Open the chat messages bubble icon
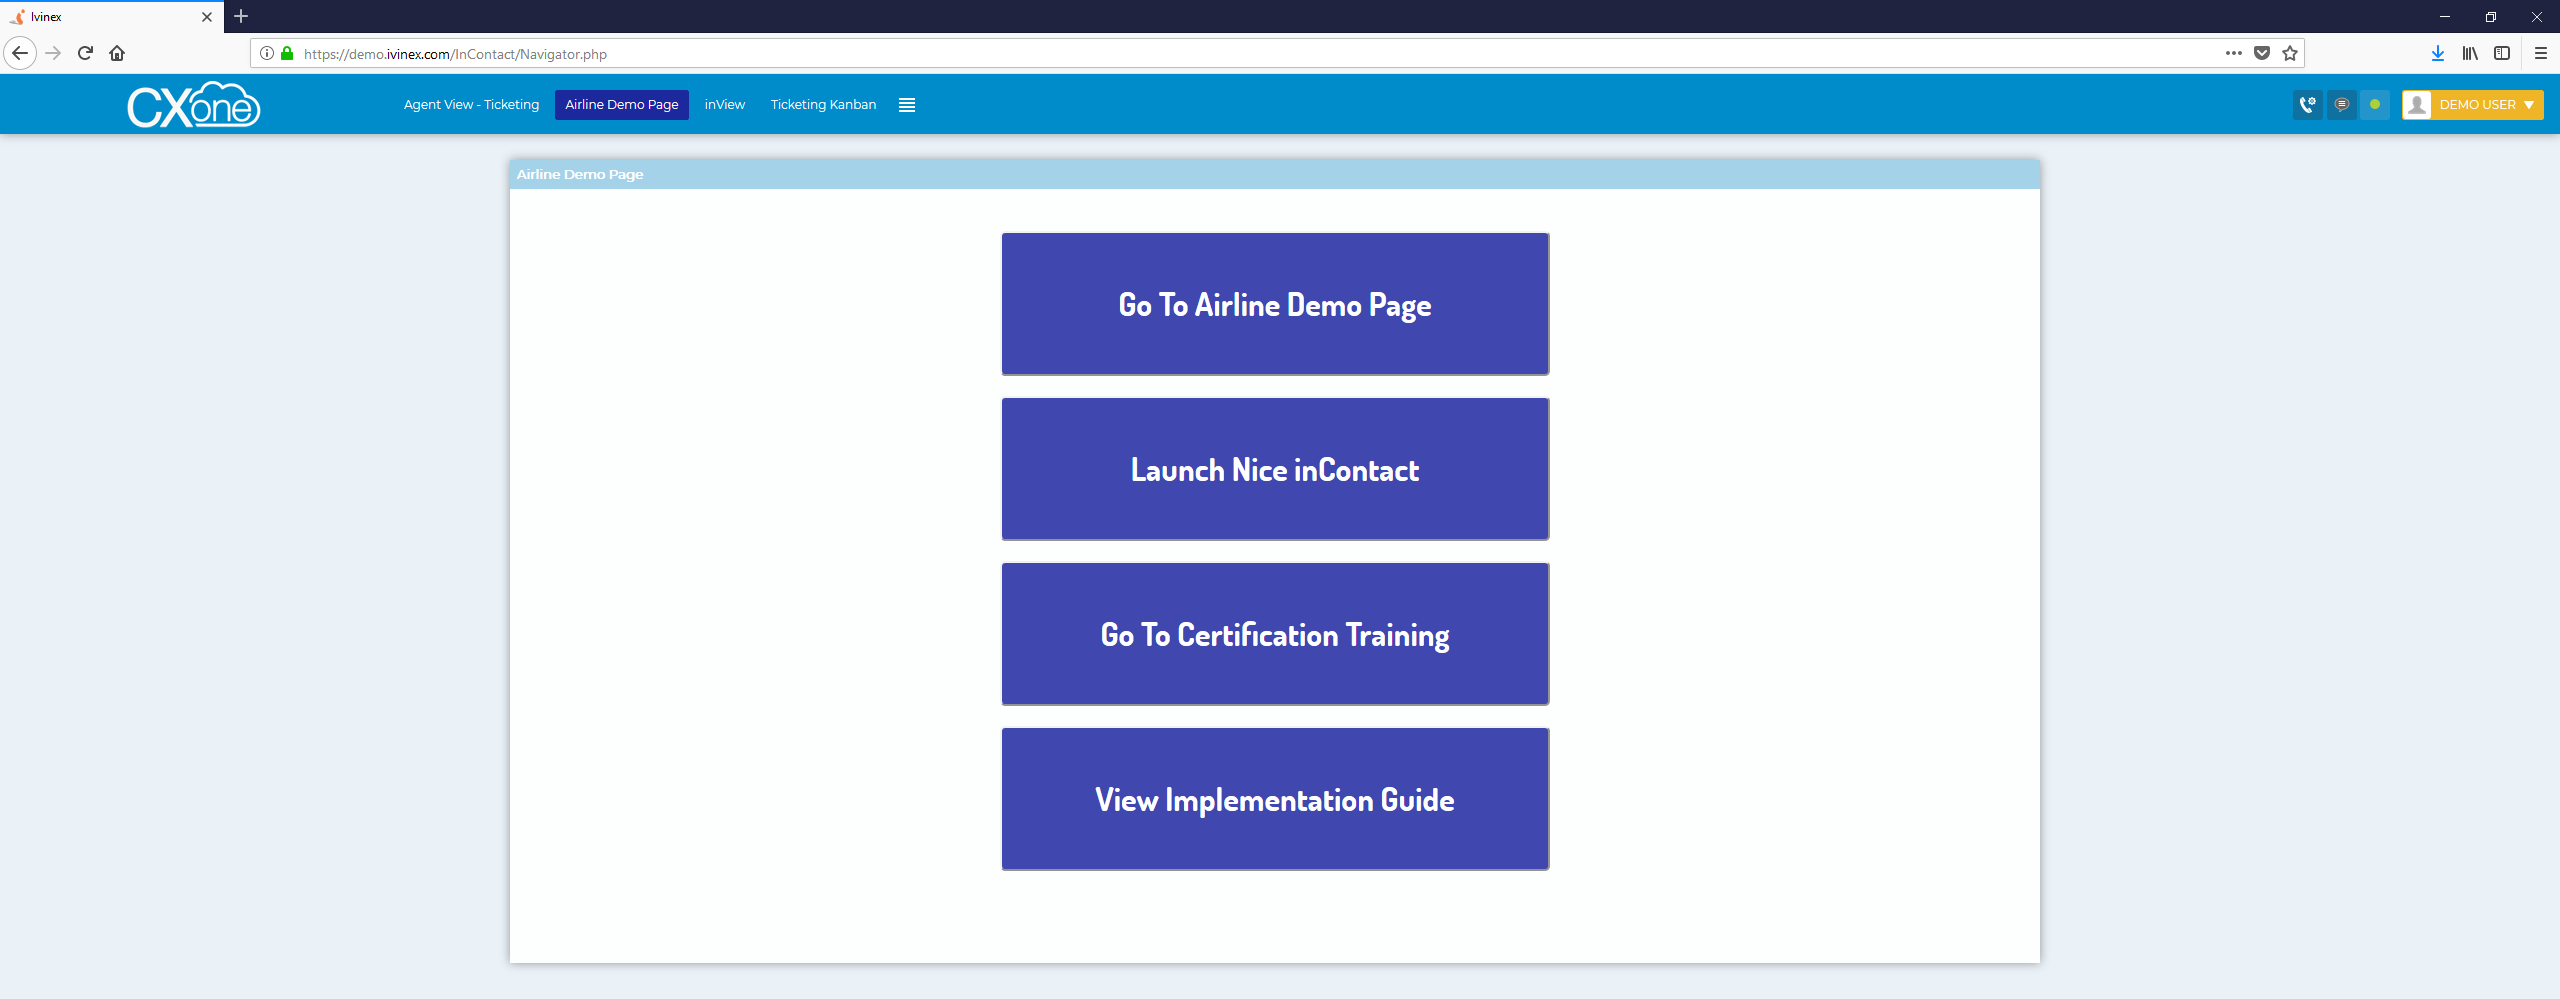 click(2341, 105)
